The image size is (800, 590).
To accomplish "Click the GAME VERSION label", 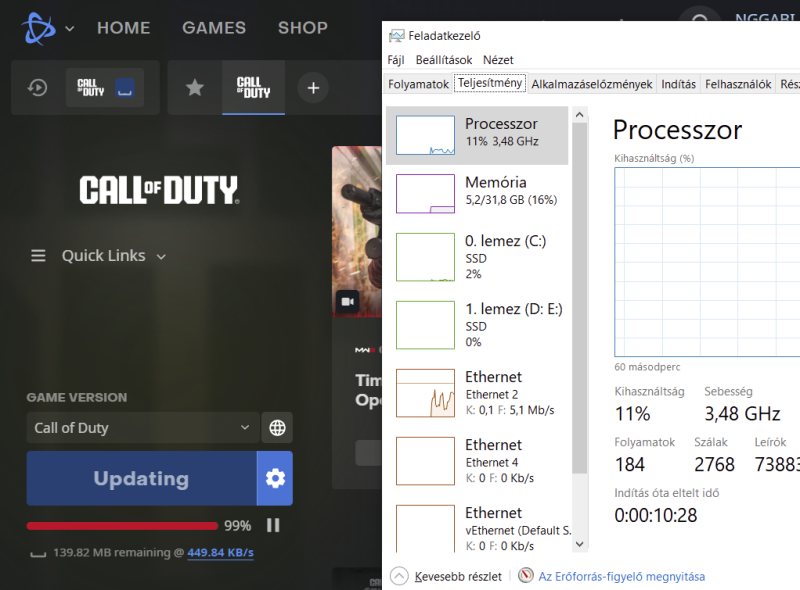I will click(x=77, y=398).
